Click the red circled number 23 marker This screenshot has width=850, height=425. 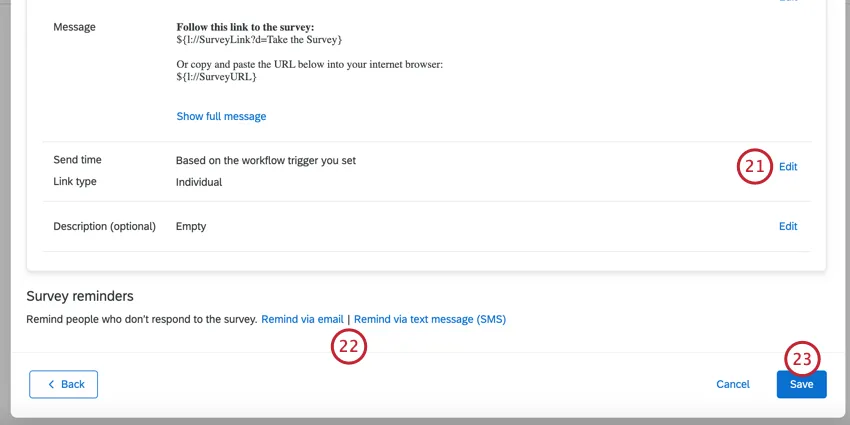point(802,359)
